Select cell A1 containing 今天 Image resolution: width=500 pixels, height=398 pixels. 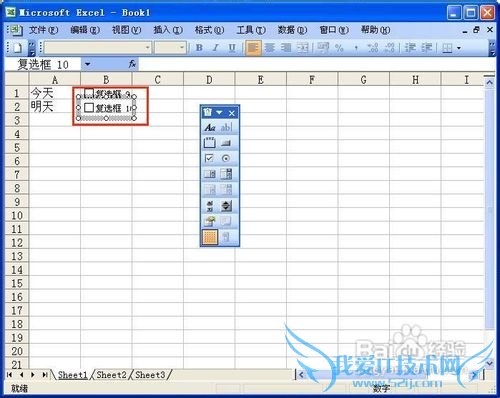pos(55,92)
